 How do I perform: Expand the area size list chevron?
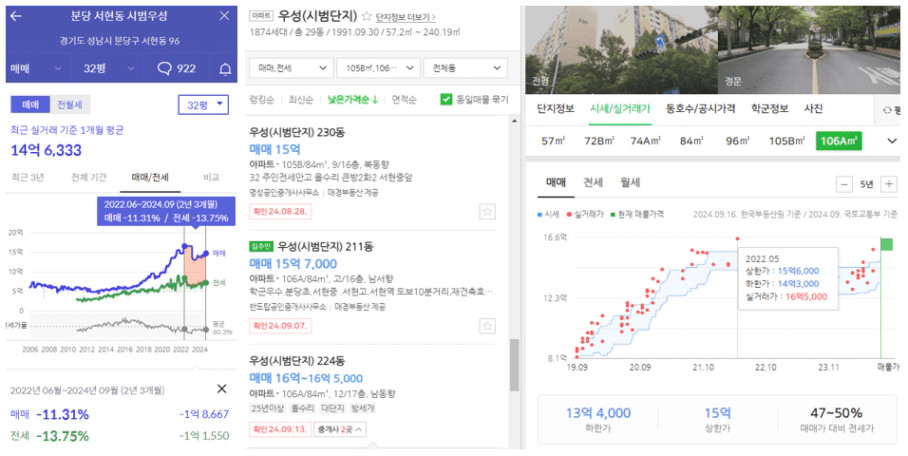[892, 141]
